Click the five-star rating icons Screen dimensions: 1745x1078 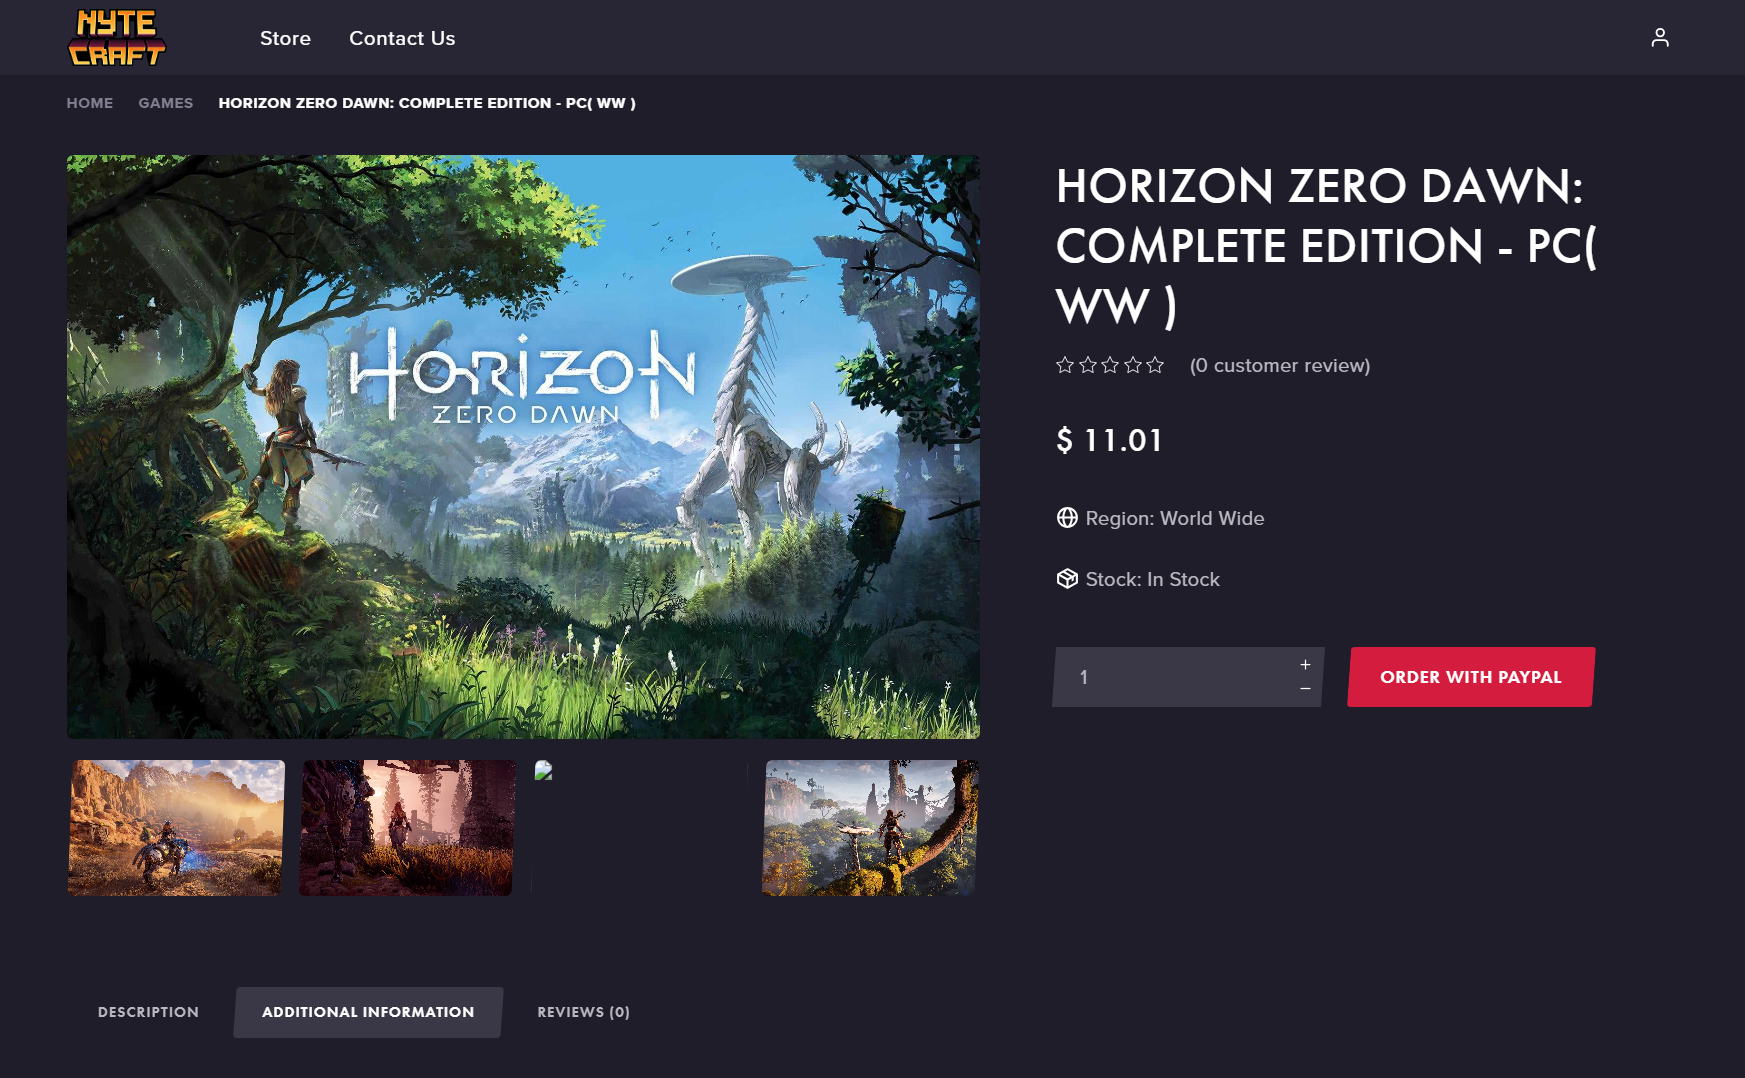[1110, 365]
